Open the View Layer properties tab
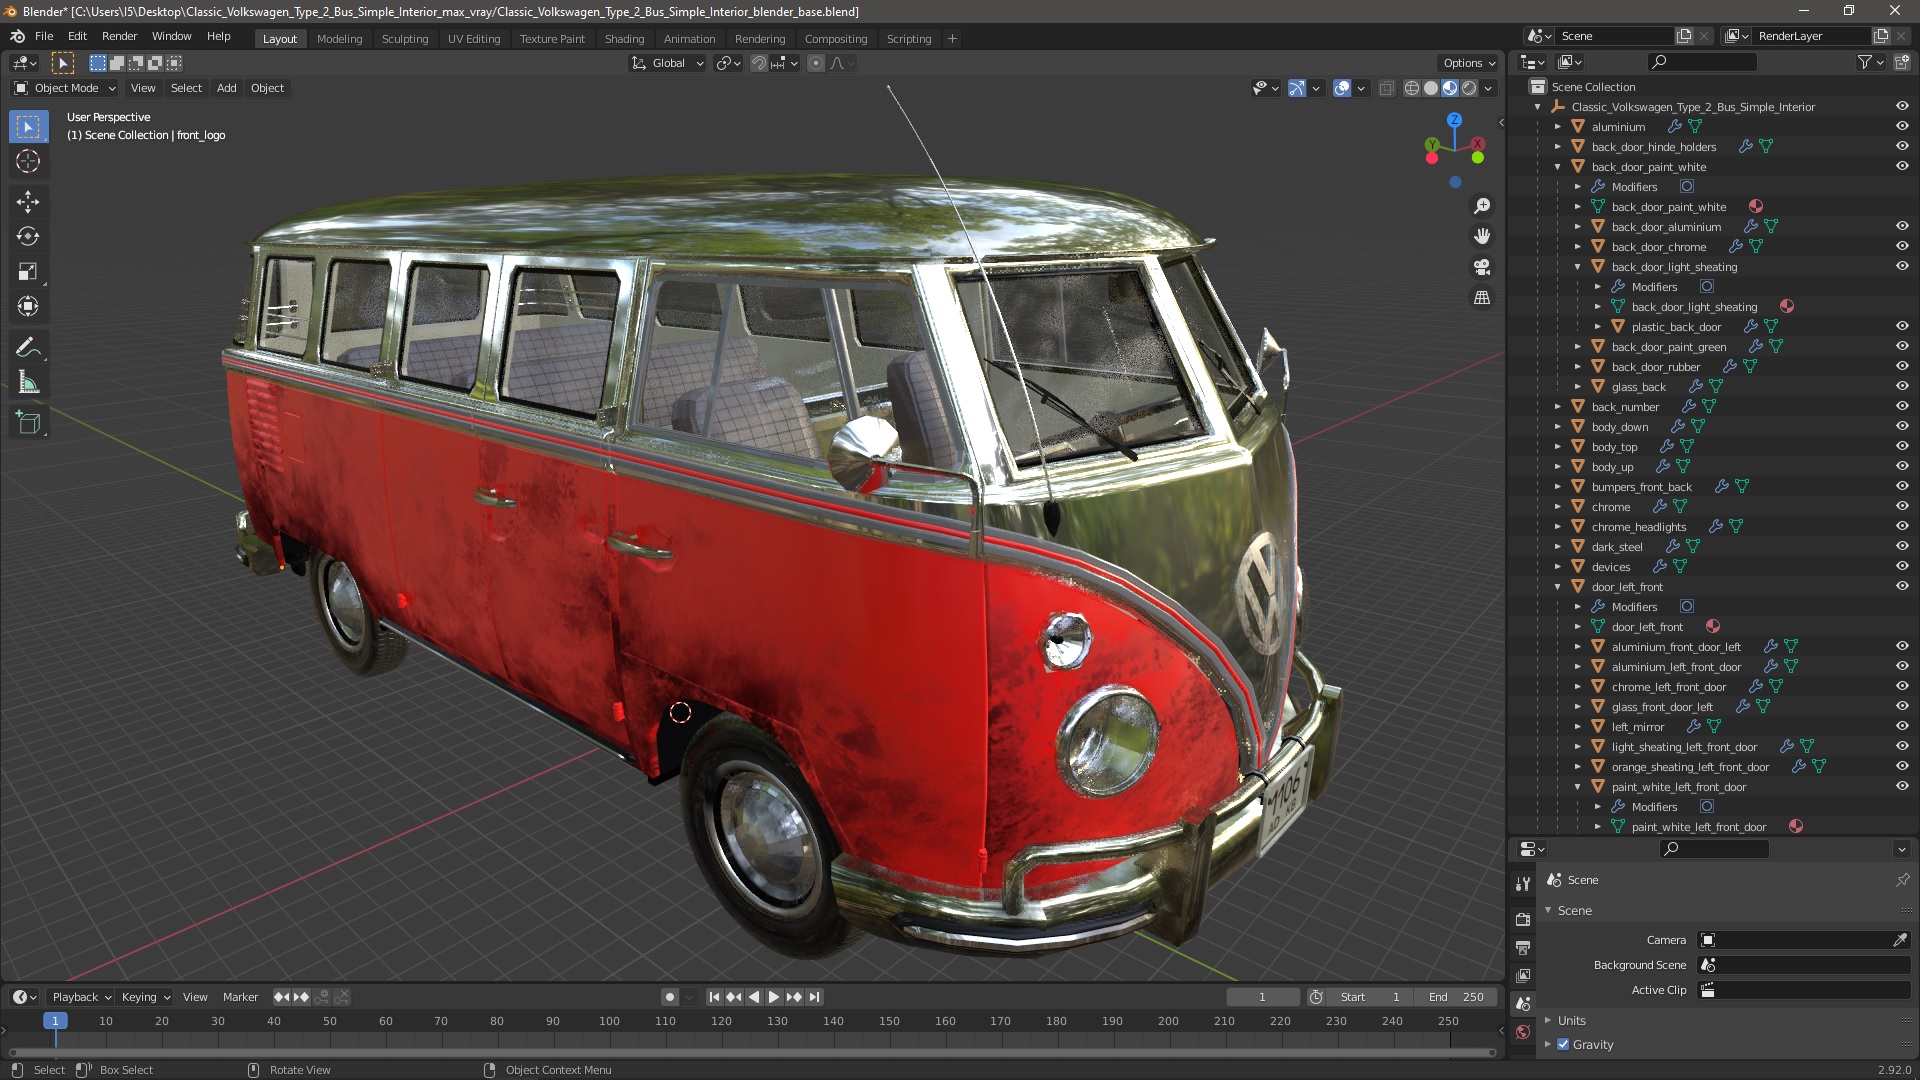Screen dimensions: 1920x1080 tap(1523, 975)
